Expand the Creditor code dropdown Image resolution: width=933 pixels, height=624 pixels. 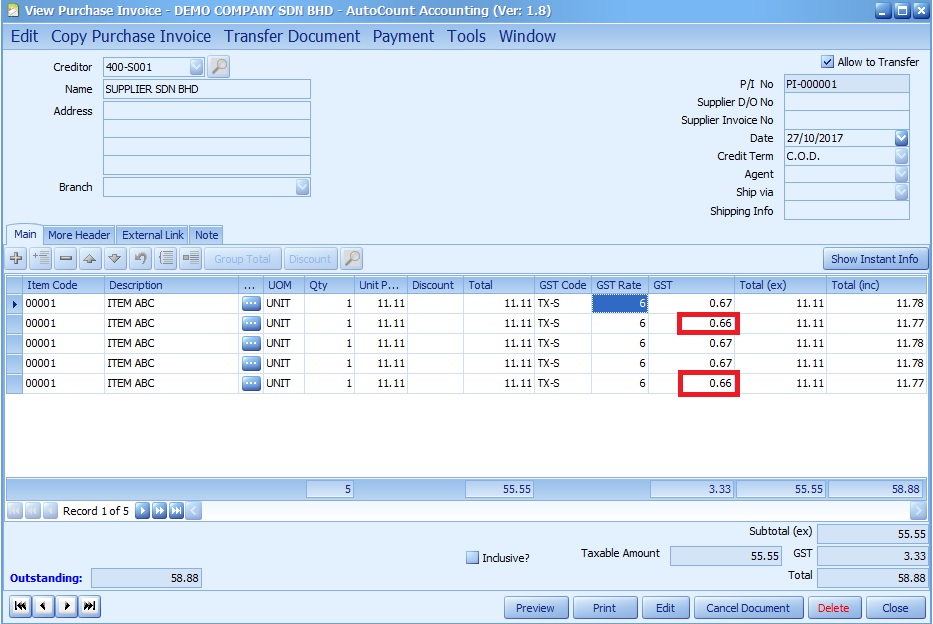pos(196,67)
